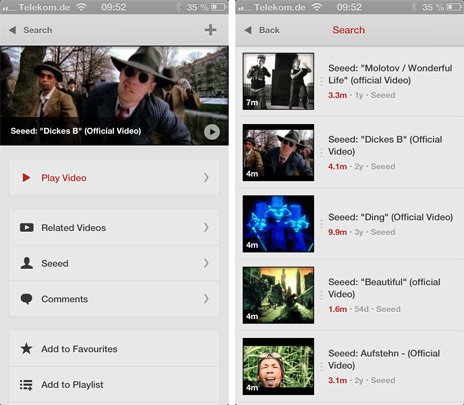The height and width of the screenshot is (405, 464).
Task: Tap the red Play Video triangle icon
Action: [26, 178]
